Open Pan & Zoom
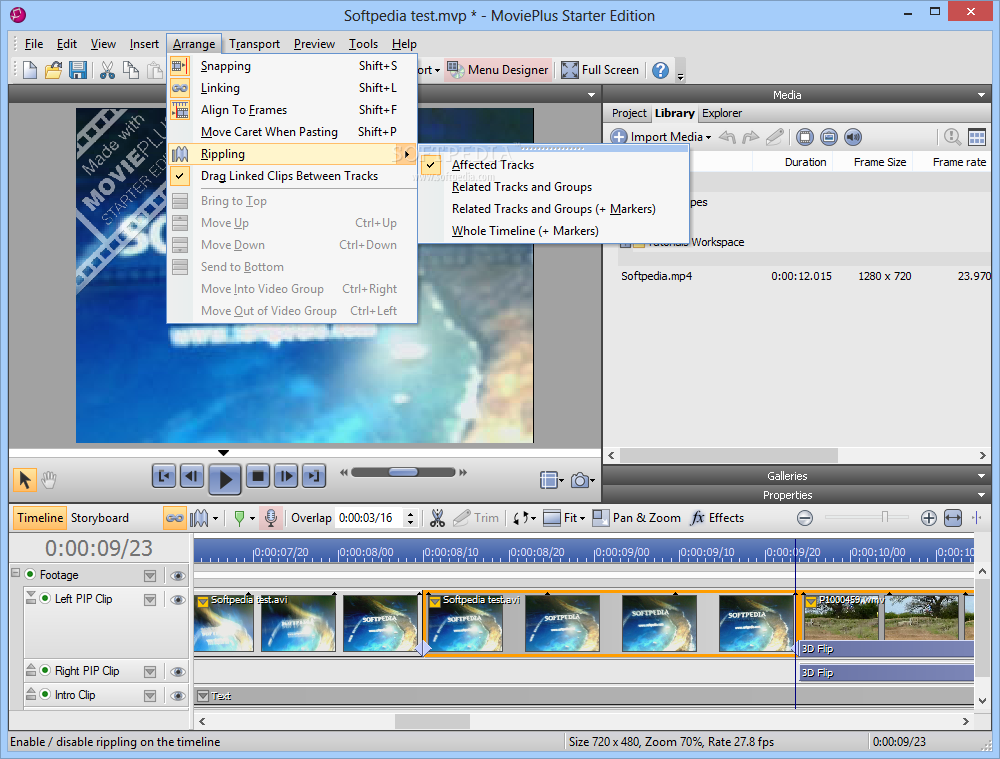1000x759 pixels. pyautogui.click(x=636, y=518)
